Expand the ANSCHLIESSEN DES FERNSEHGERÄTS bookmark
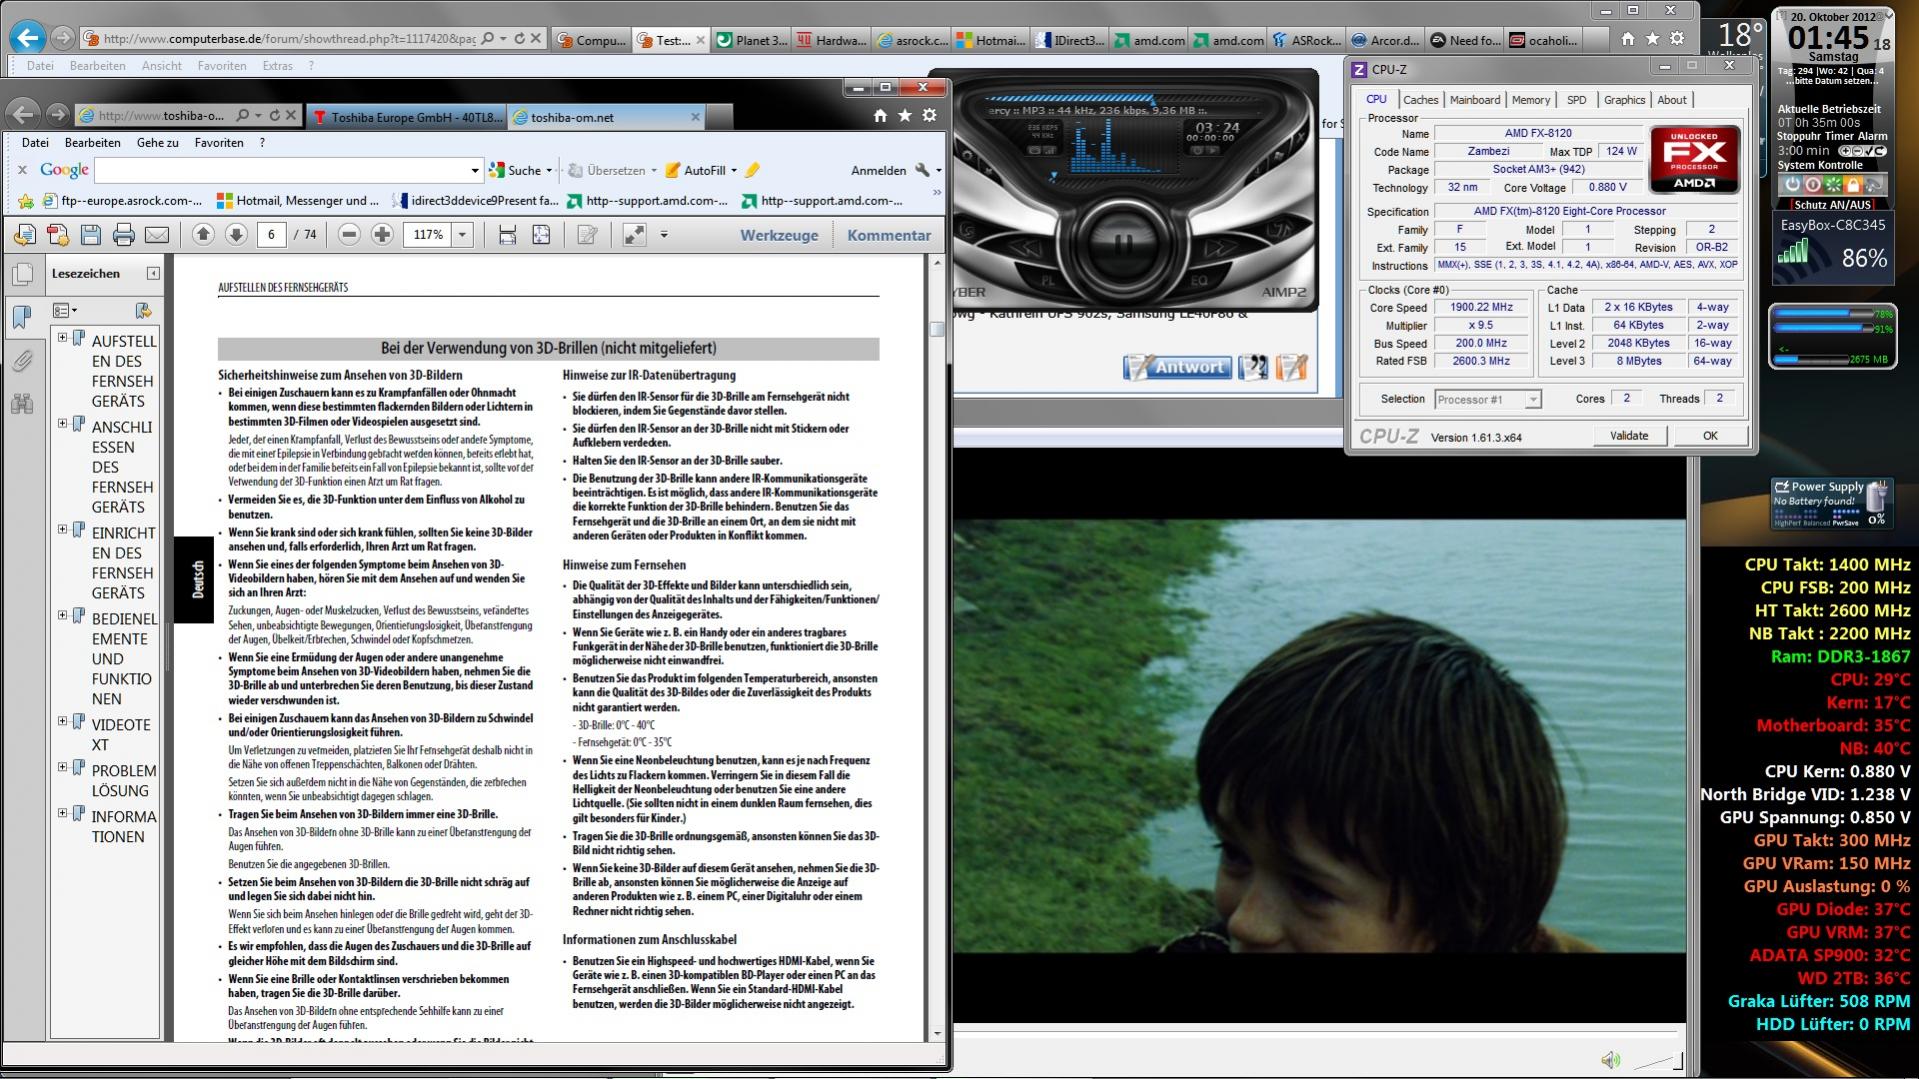 pyautogui.click(x=62, y=424)
